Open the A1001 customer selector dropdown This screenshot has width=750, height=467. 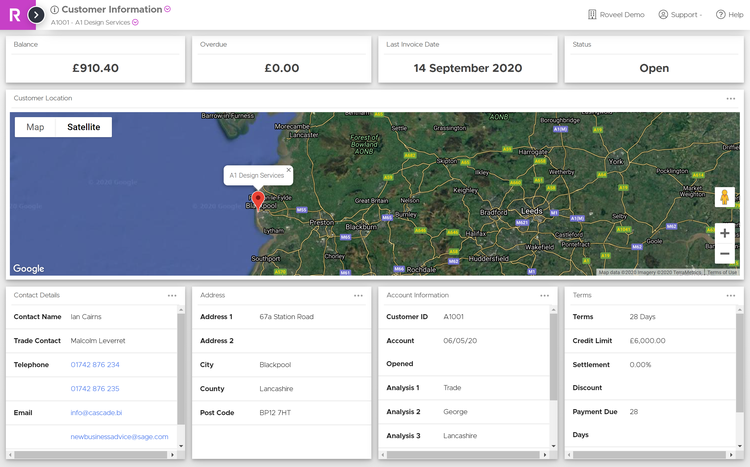pyautogui.click(x=135, y=22)
